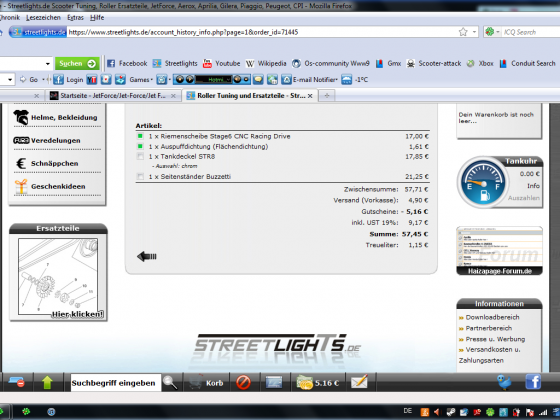Click the magnifier search icon in the bottom bar
560x420 pixels.
[x=170, y=382]
